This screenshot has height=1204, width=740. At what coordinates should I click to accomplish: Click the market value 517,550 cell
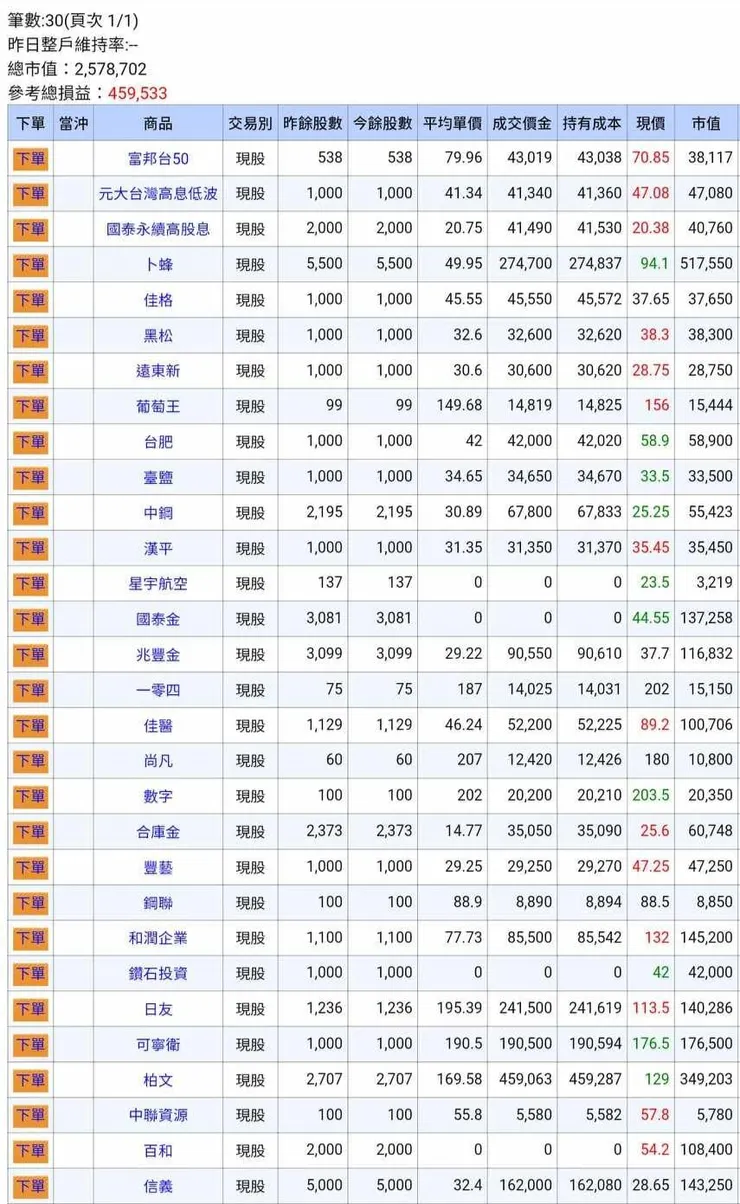706,264
